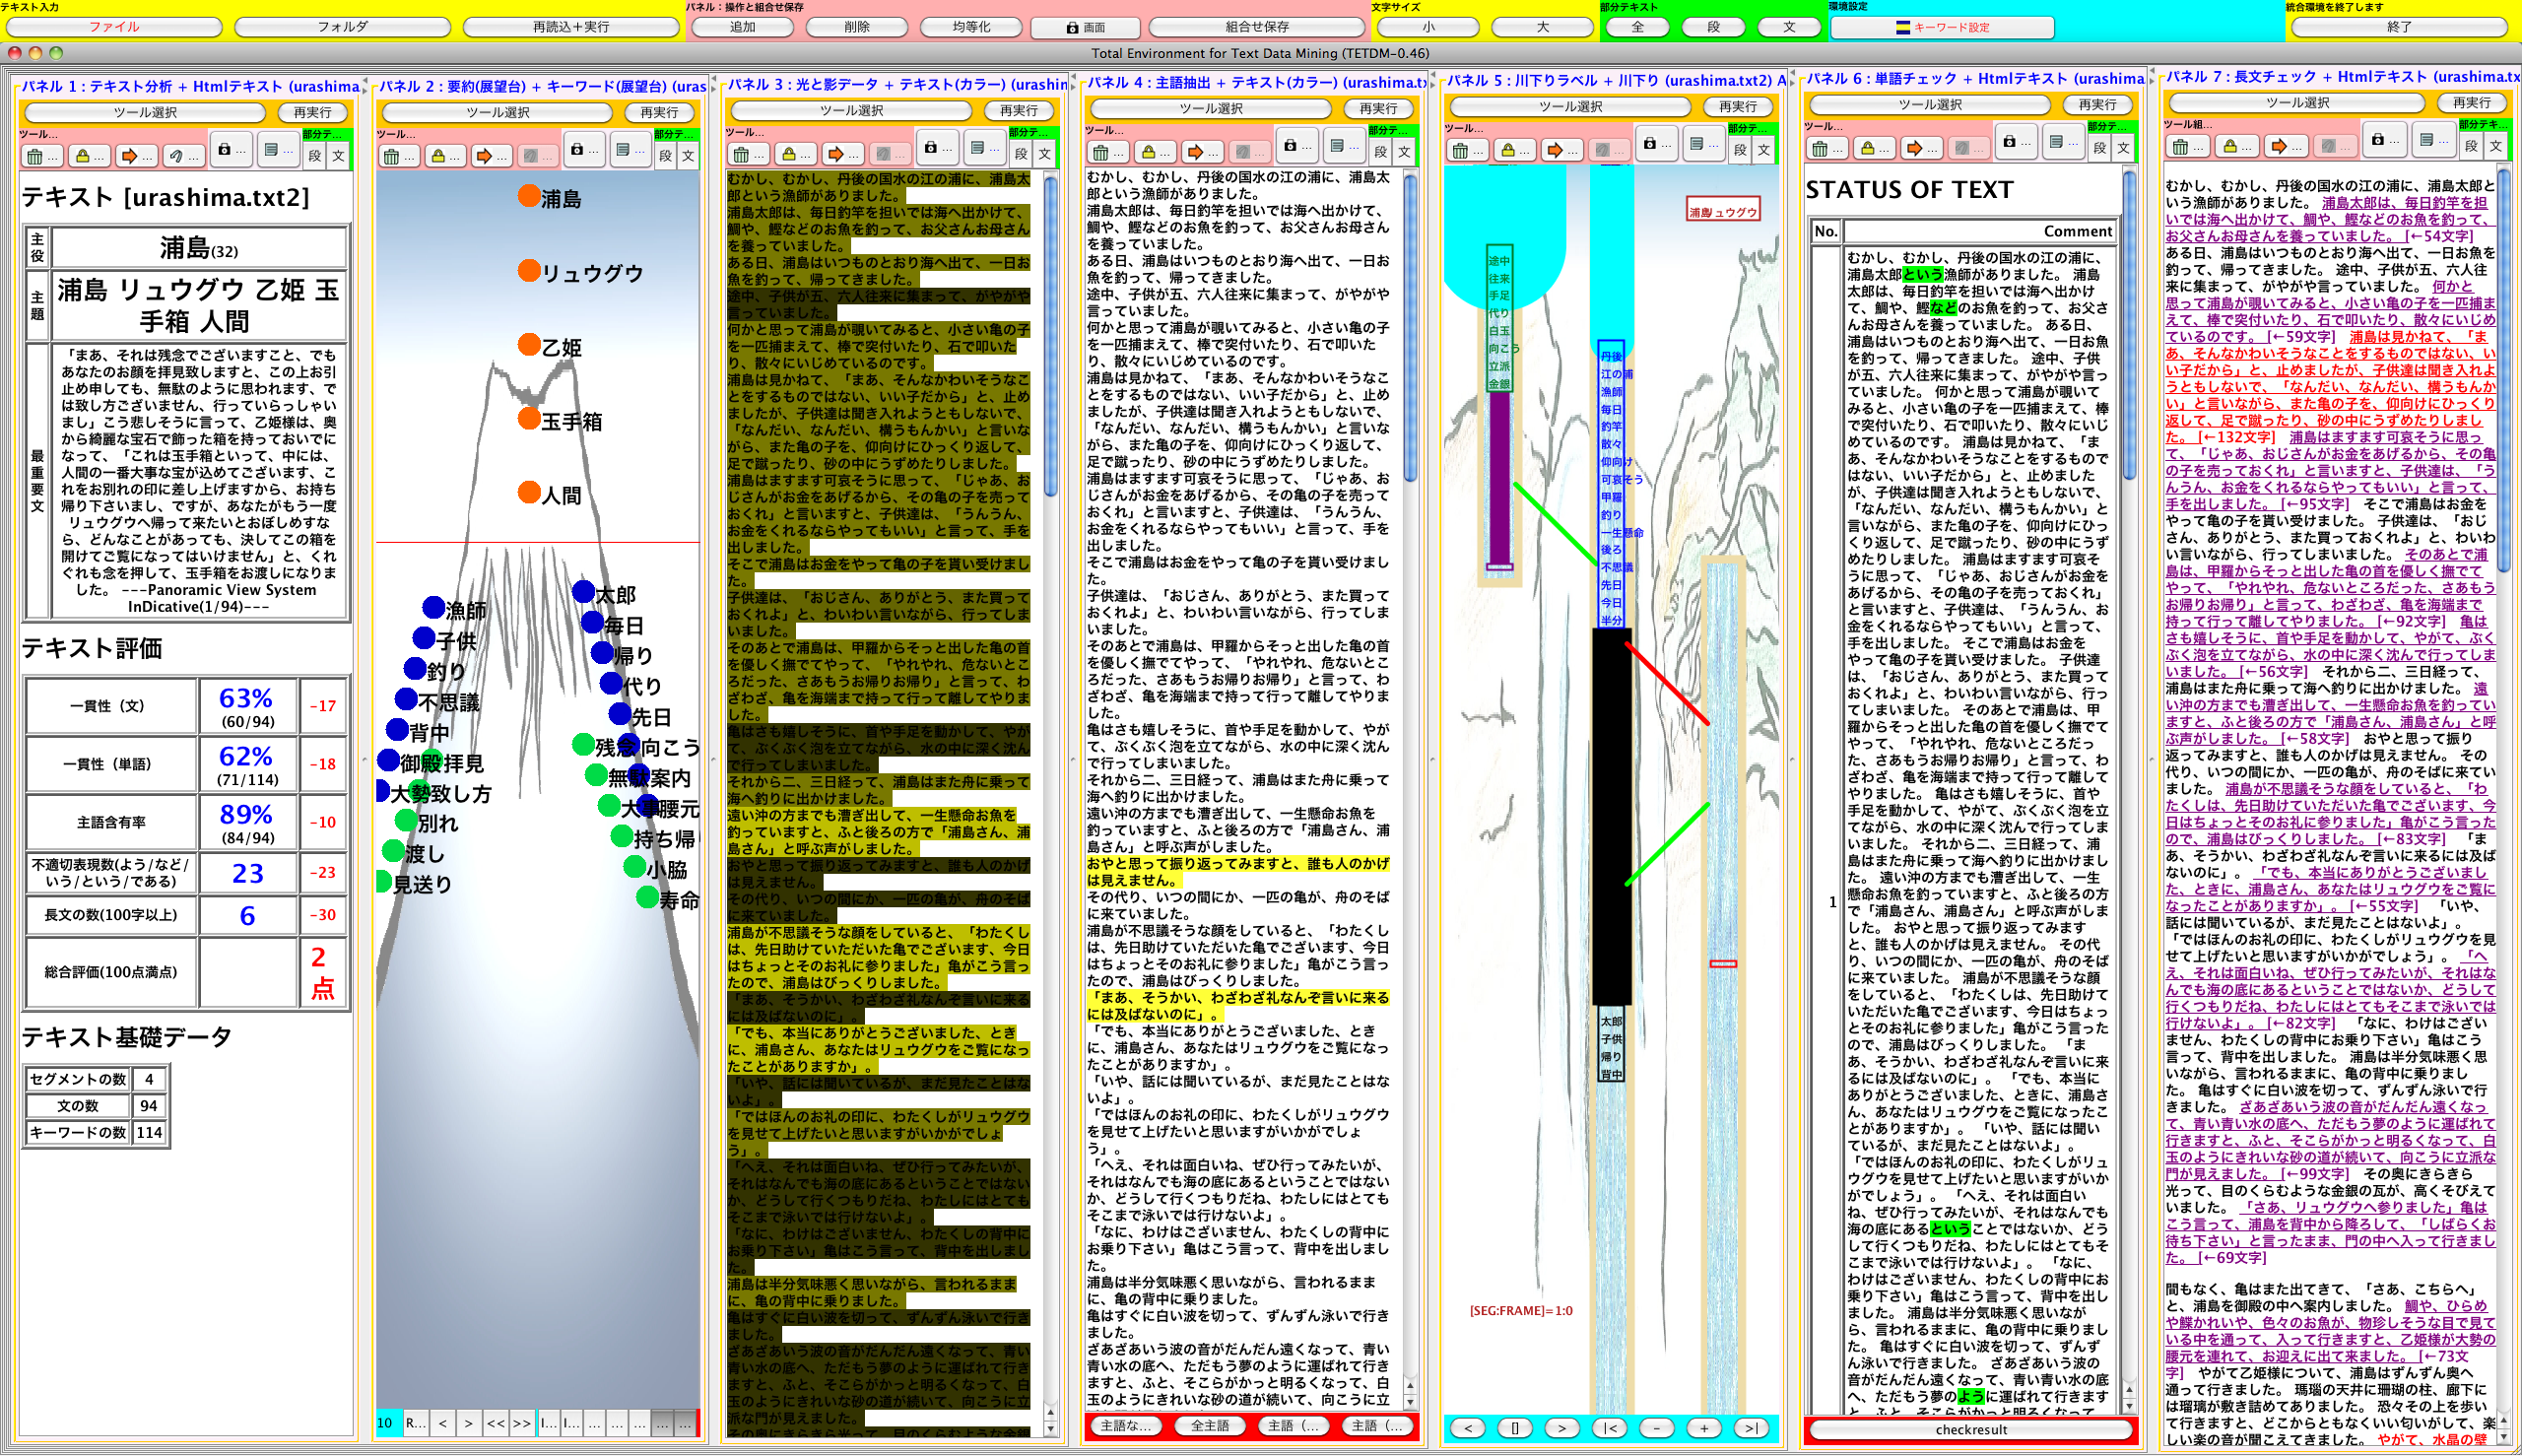Click the padlock icon in Panel 2 toolbar
The width and height of the screenshot is (2522, 1456).
tap(442, 156)
